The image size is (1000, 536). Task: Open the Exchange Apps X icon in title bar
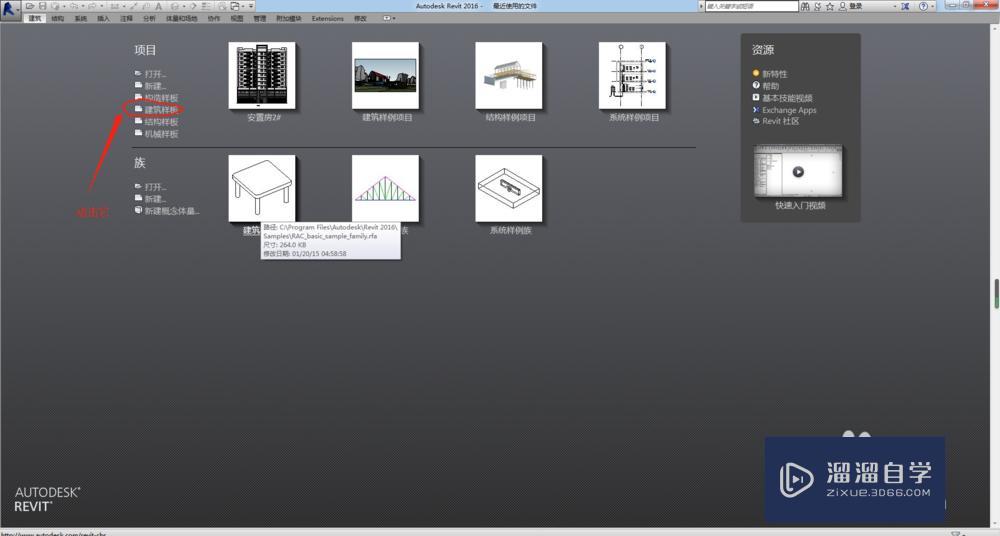[x=905, y=6]
